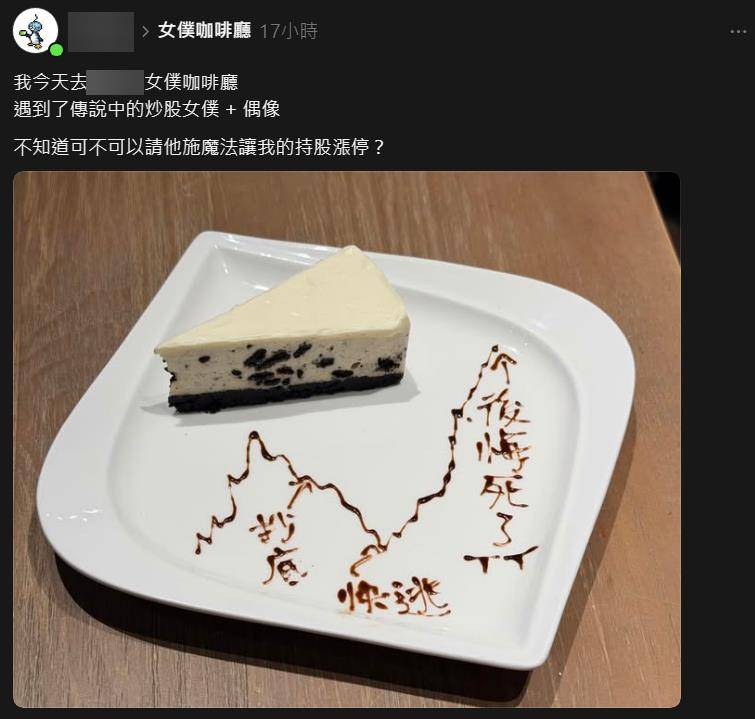Image resolution: width=755 pixels, height=719 pixels.
Task: Click the Oreo cheesecake slice in photo
Action: coord(283,332)
